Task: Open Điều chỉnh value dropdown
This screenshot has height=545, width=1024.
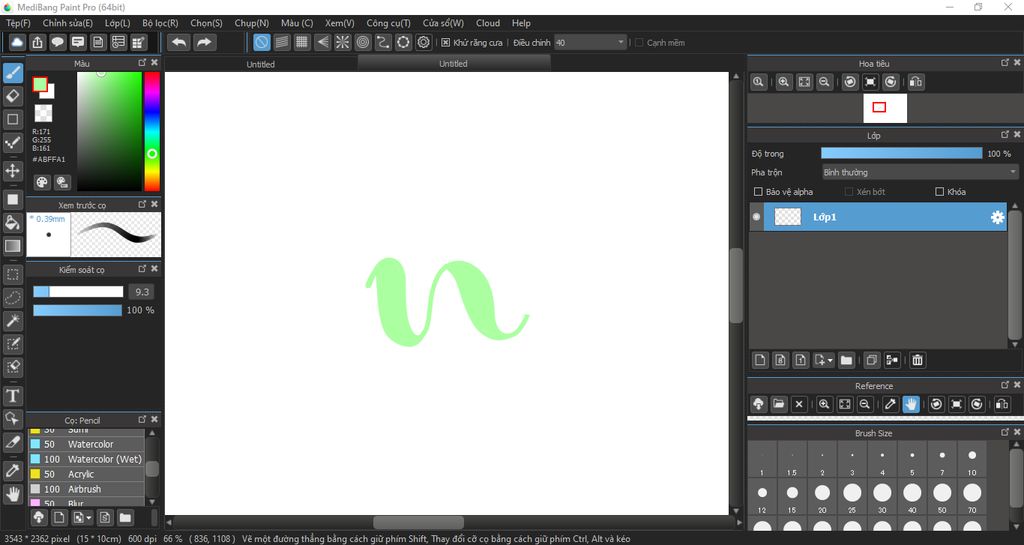Action: coord(620,42)
